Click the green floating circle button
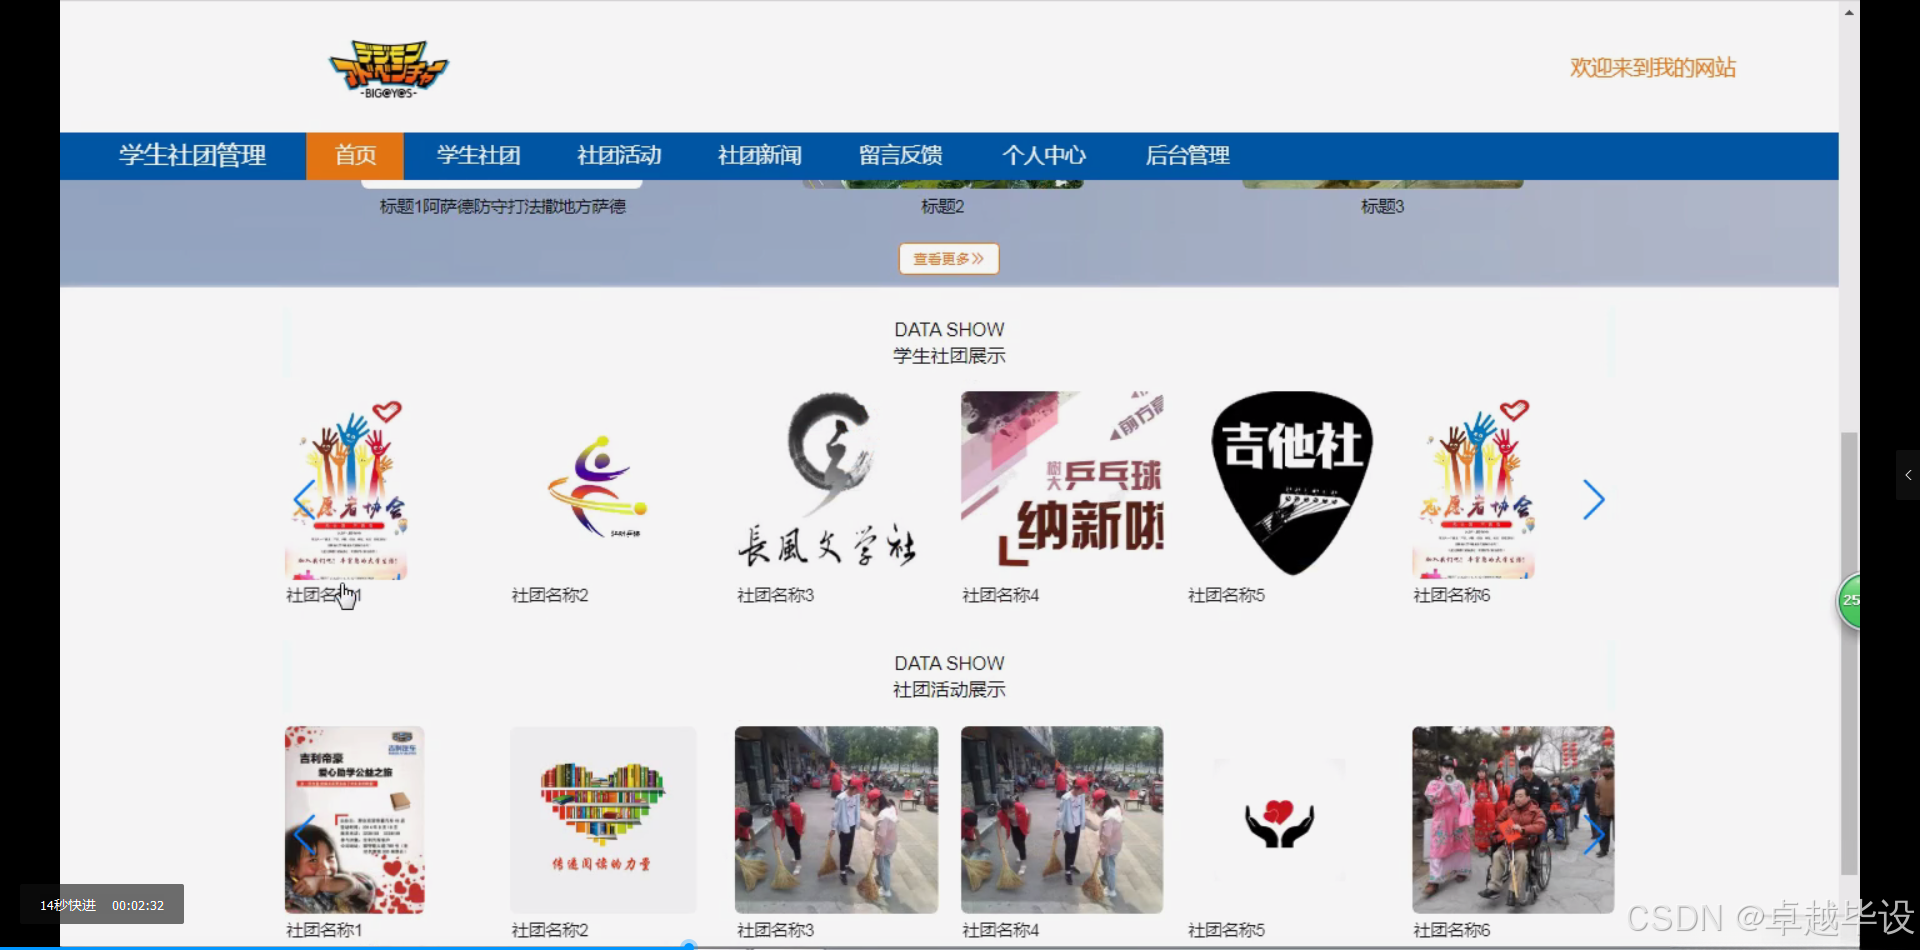 [x=1851, y=601]
